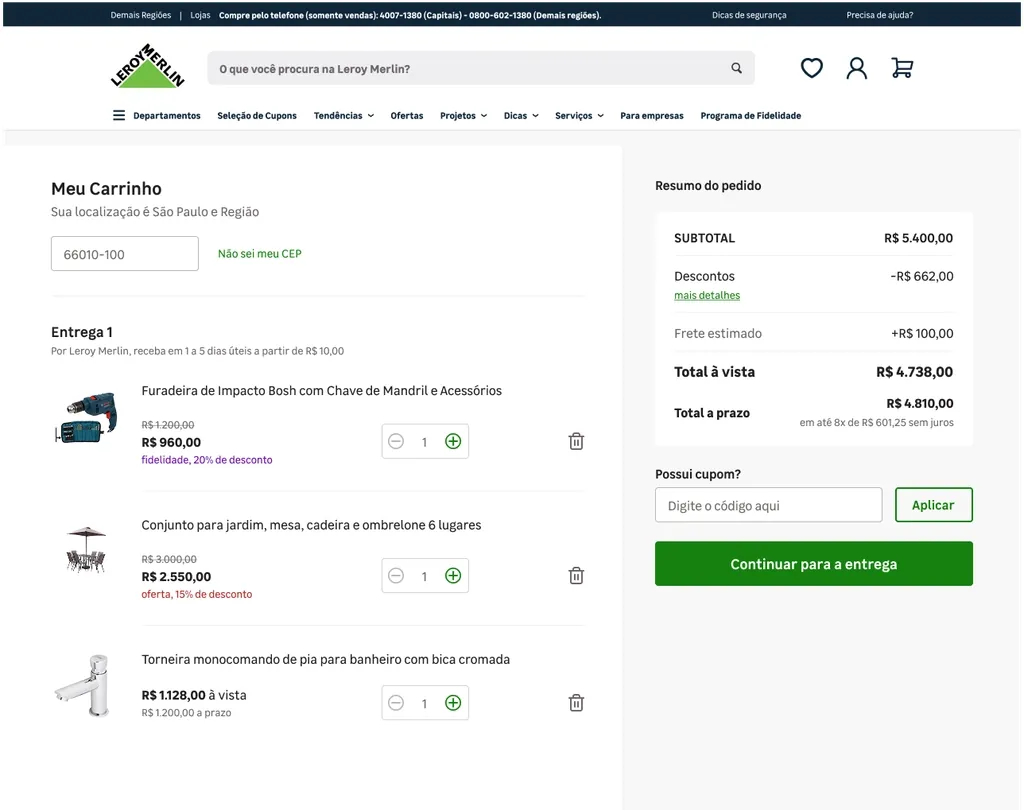Focus the CEP input field
The image size is (1024, 810).
tap(125, 253)
